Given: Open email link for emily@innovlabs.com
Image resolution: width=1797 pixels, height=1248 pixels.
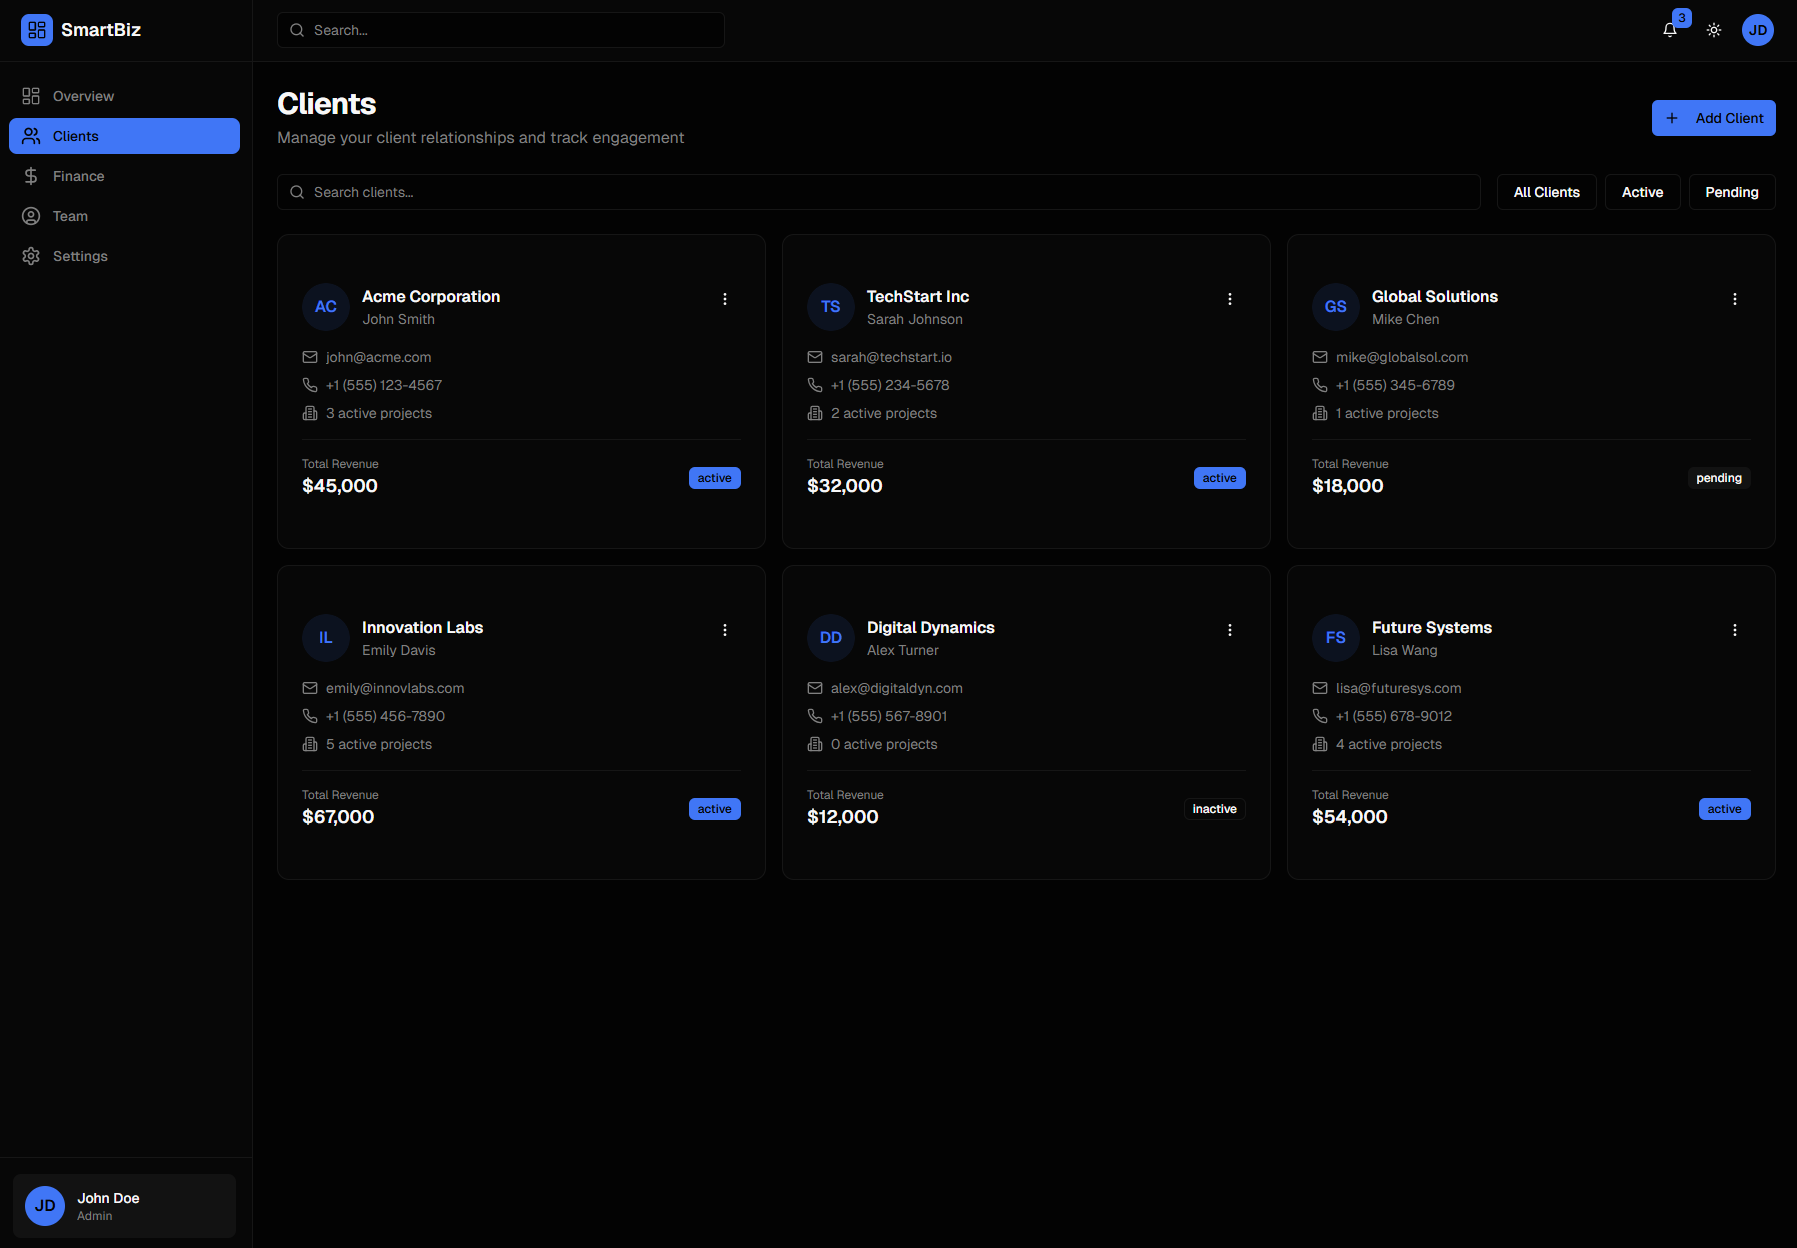Looking at the screenshot, I should [394, 688].
